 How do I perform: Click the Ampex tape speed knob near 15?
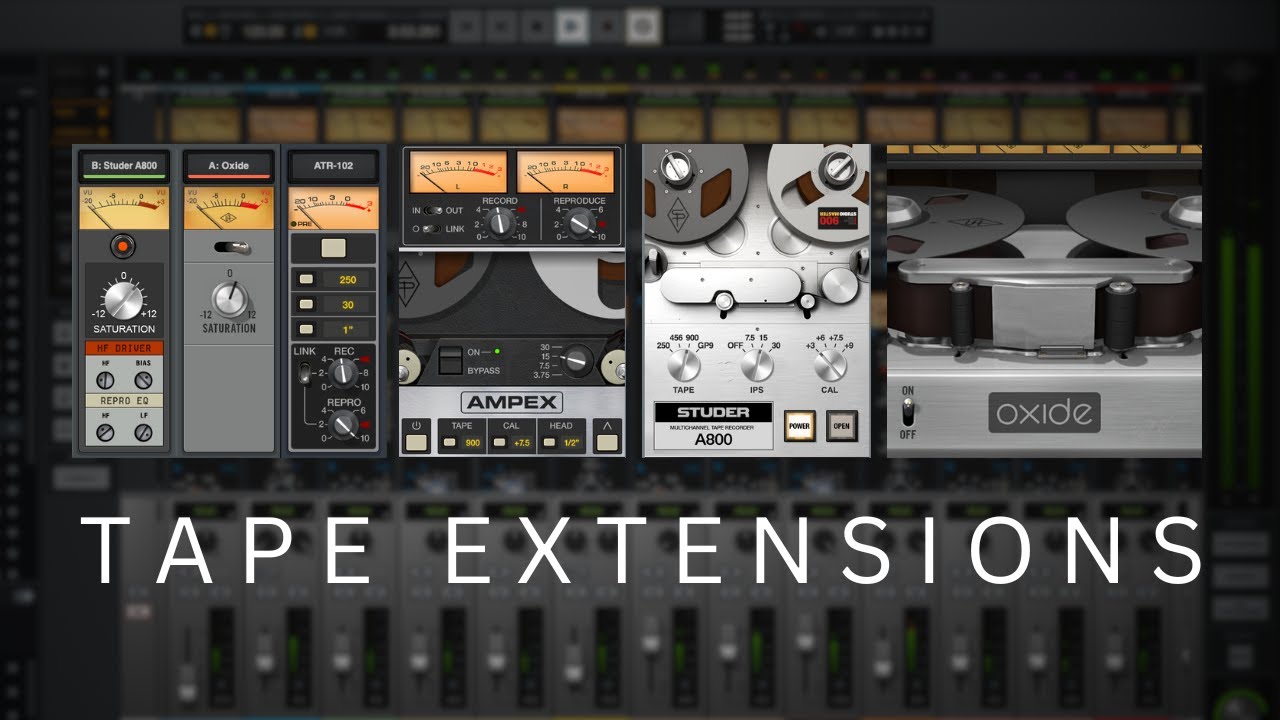[x=577, y=359]
